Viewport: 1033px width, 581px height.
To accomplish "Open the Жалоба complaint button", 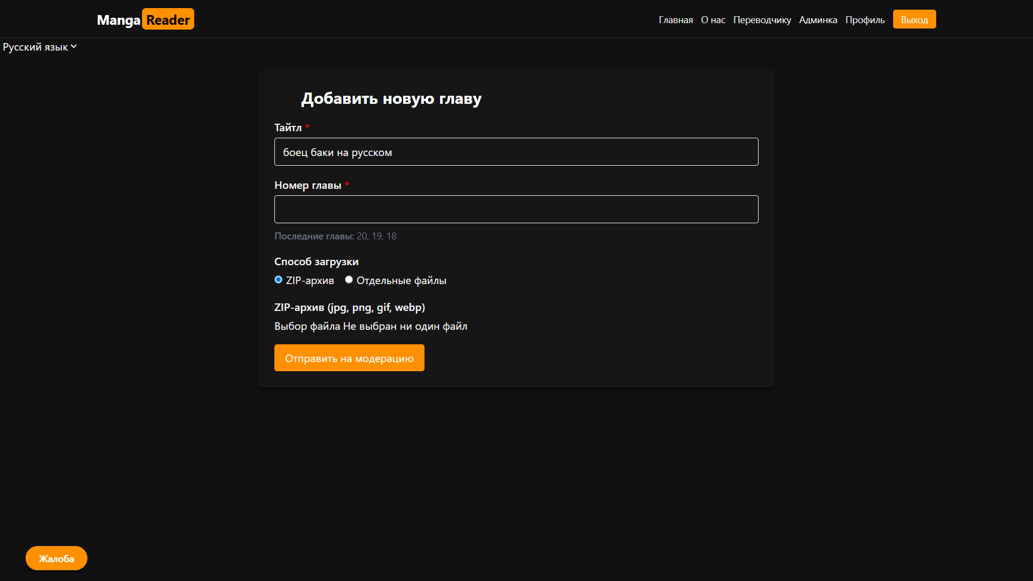I will click(x=56, y=558).
